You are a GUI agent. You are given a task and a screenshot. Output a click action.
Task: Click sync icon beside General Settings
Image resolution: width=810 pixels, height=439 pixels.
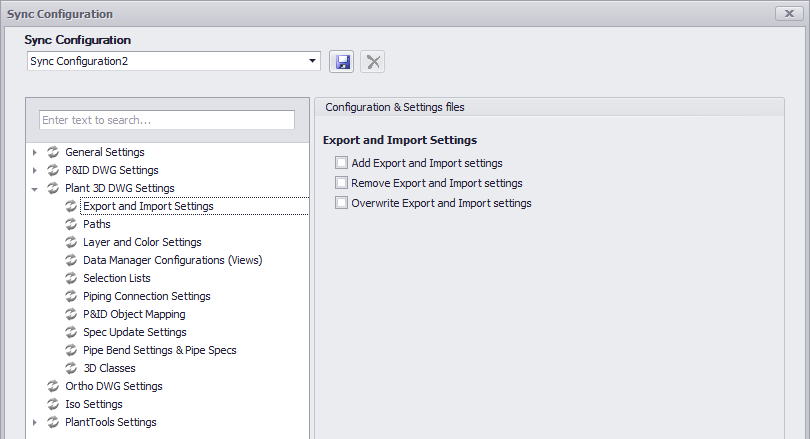pyautogui.click(x=53, y=152)
